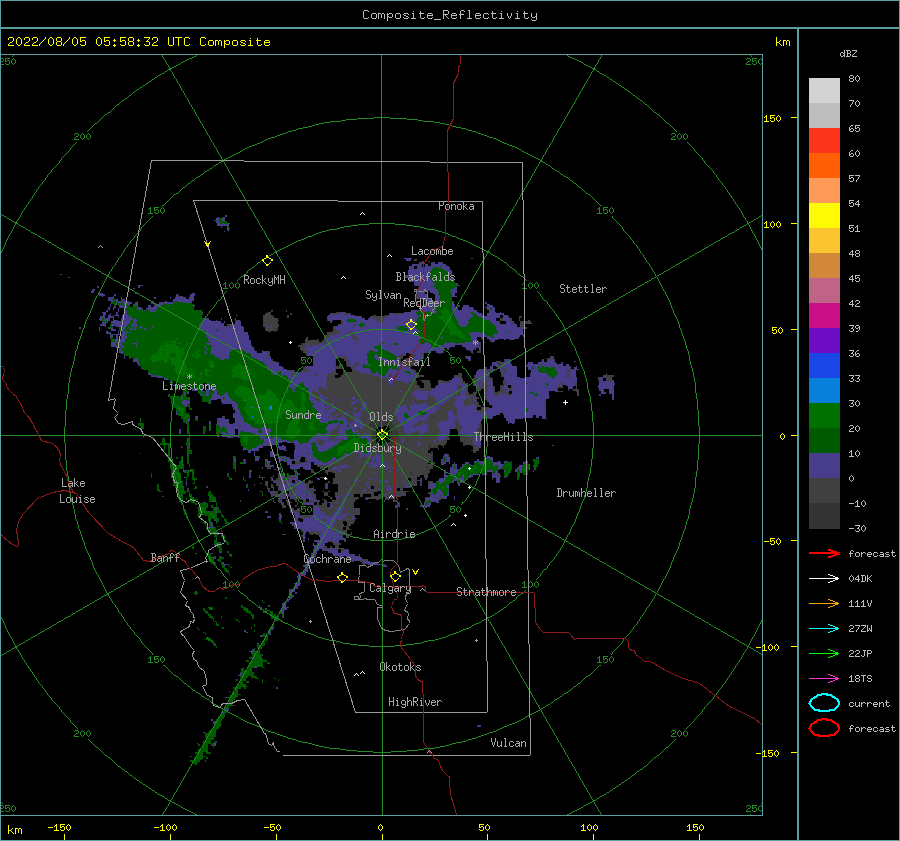Screen dimensions: 900x841
Task: Click the Strathmore city label
Action: (x=486, y=592)
